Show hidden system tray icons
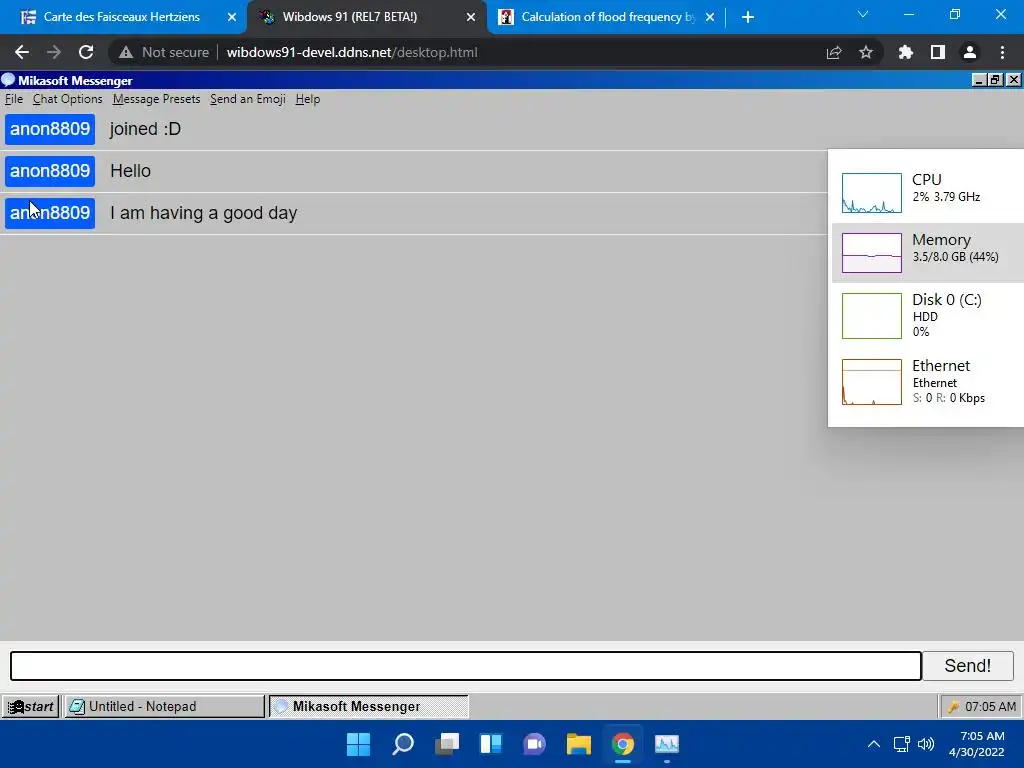Screen dimensions: 1024x768 click(874, 744)
